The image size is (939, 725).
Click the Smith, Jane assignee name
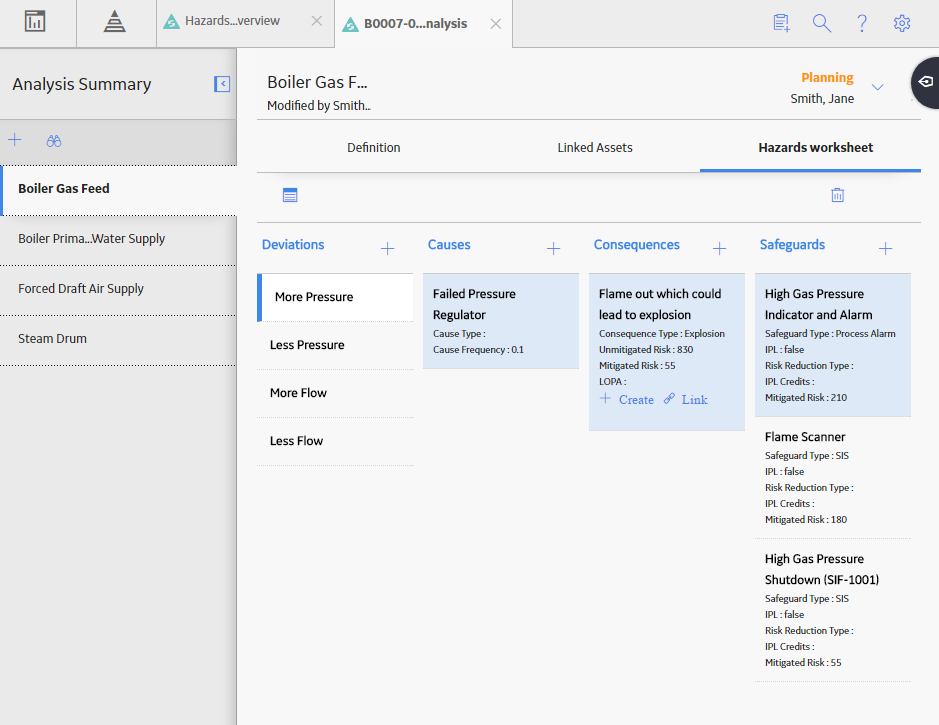click(x=822, y=99)
